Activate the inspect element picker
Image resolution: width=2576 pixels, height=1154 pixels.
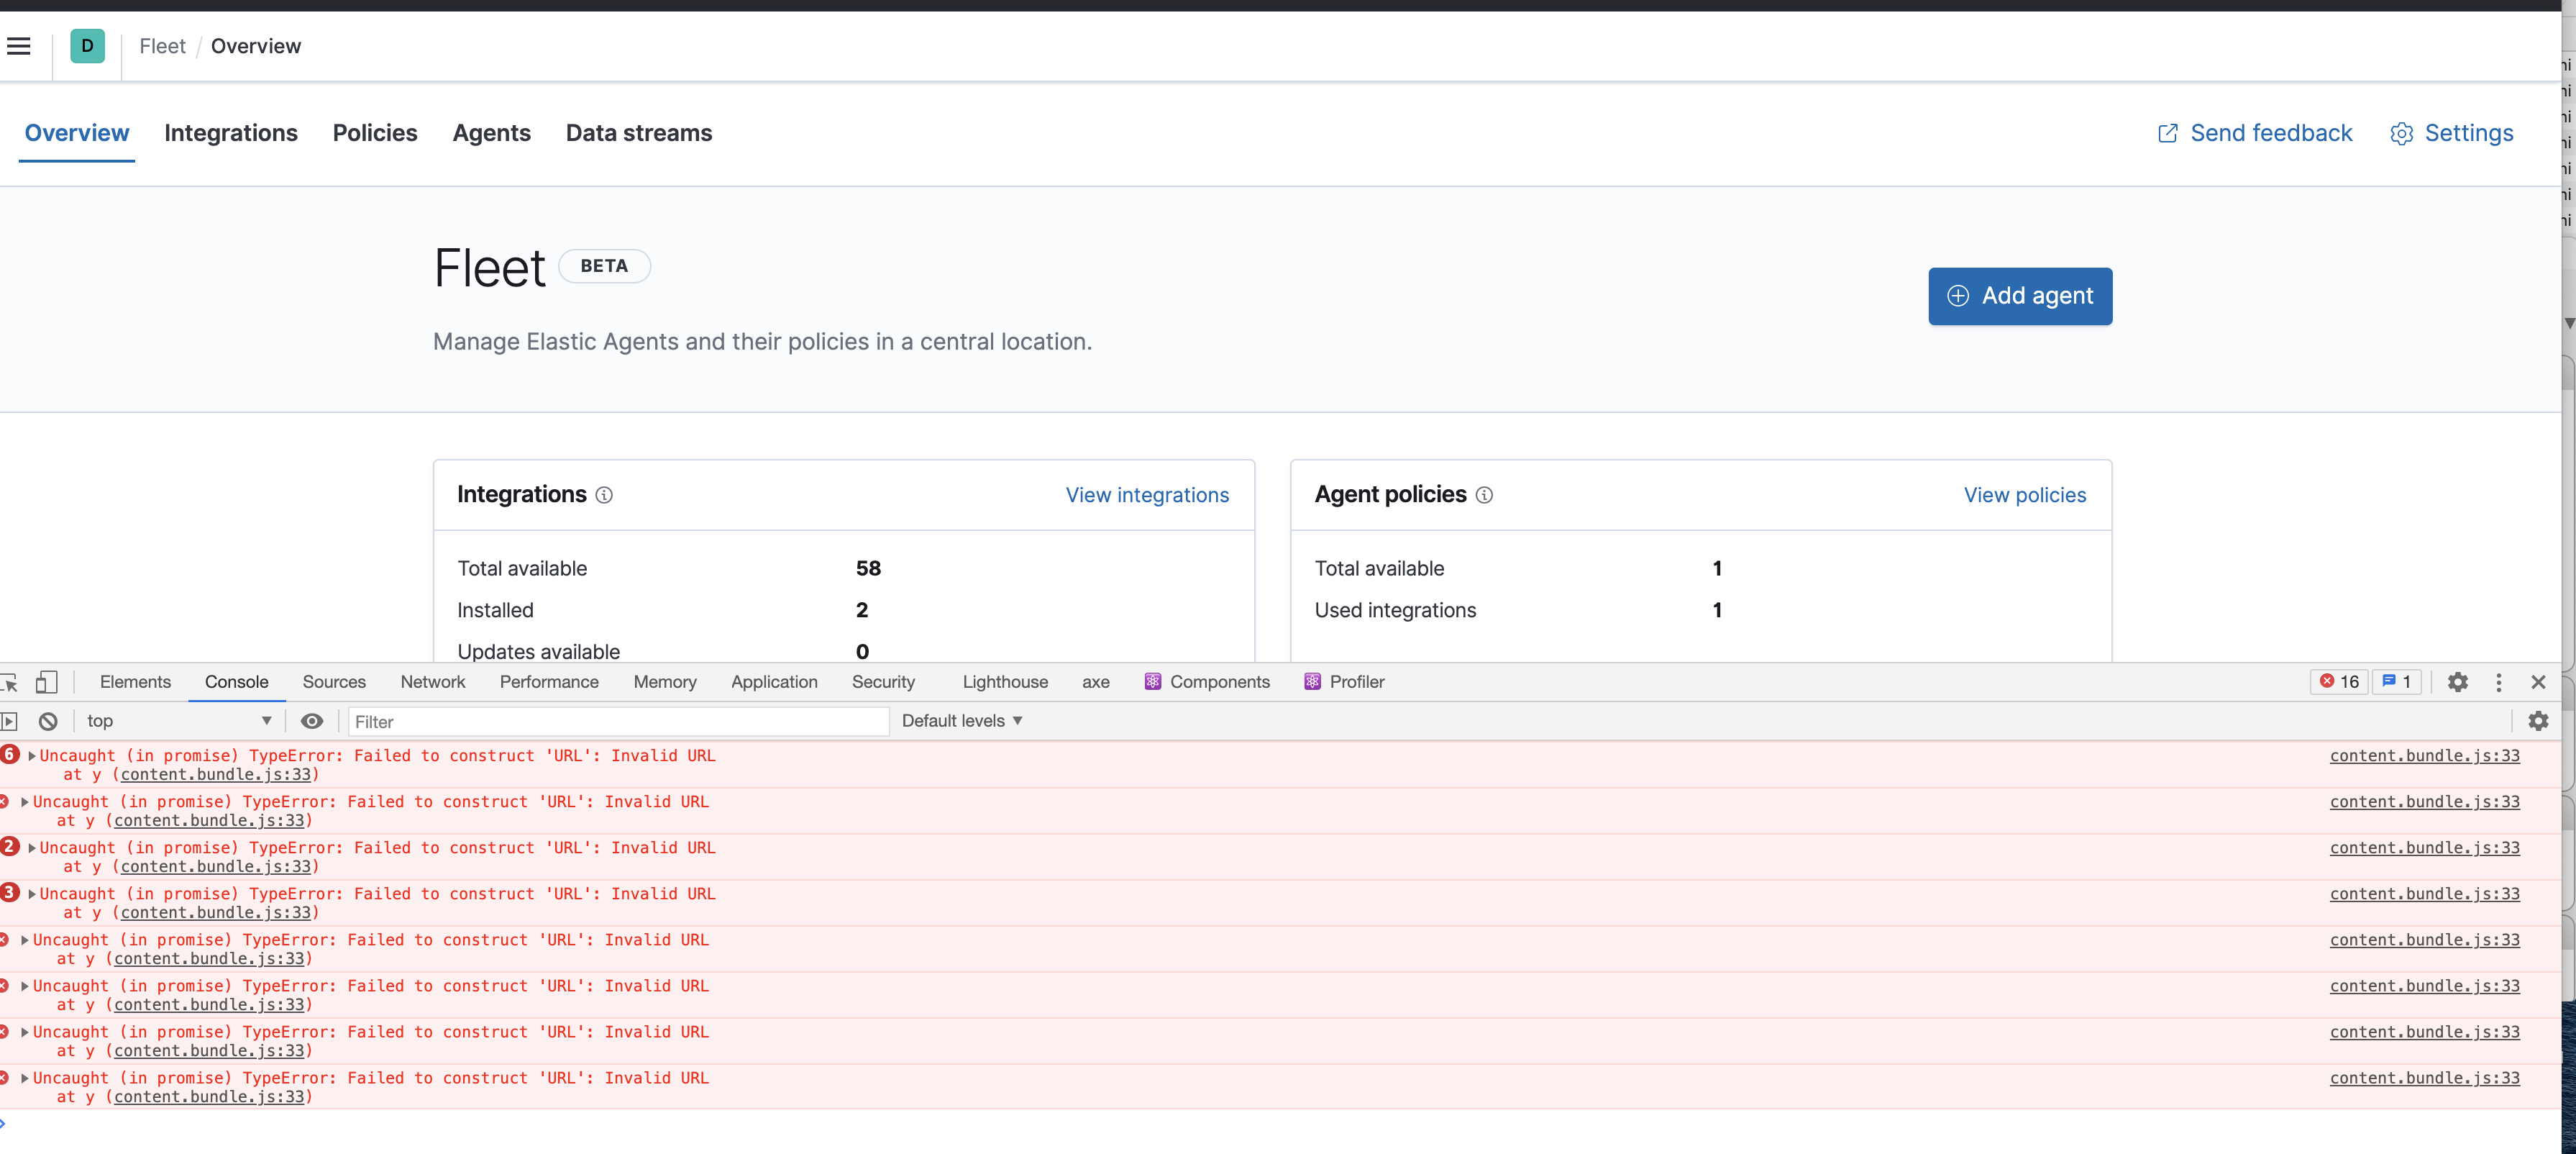9,682
